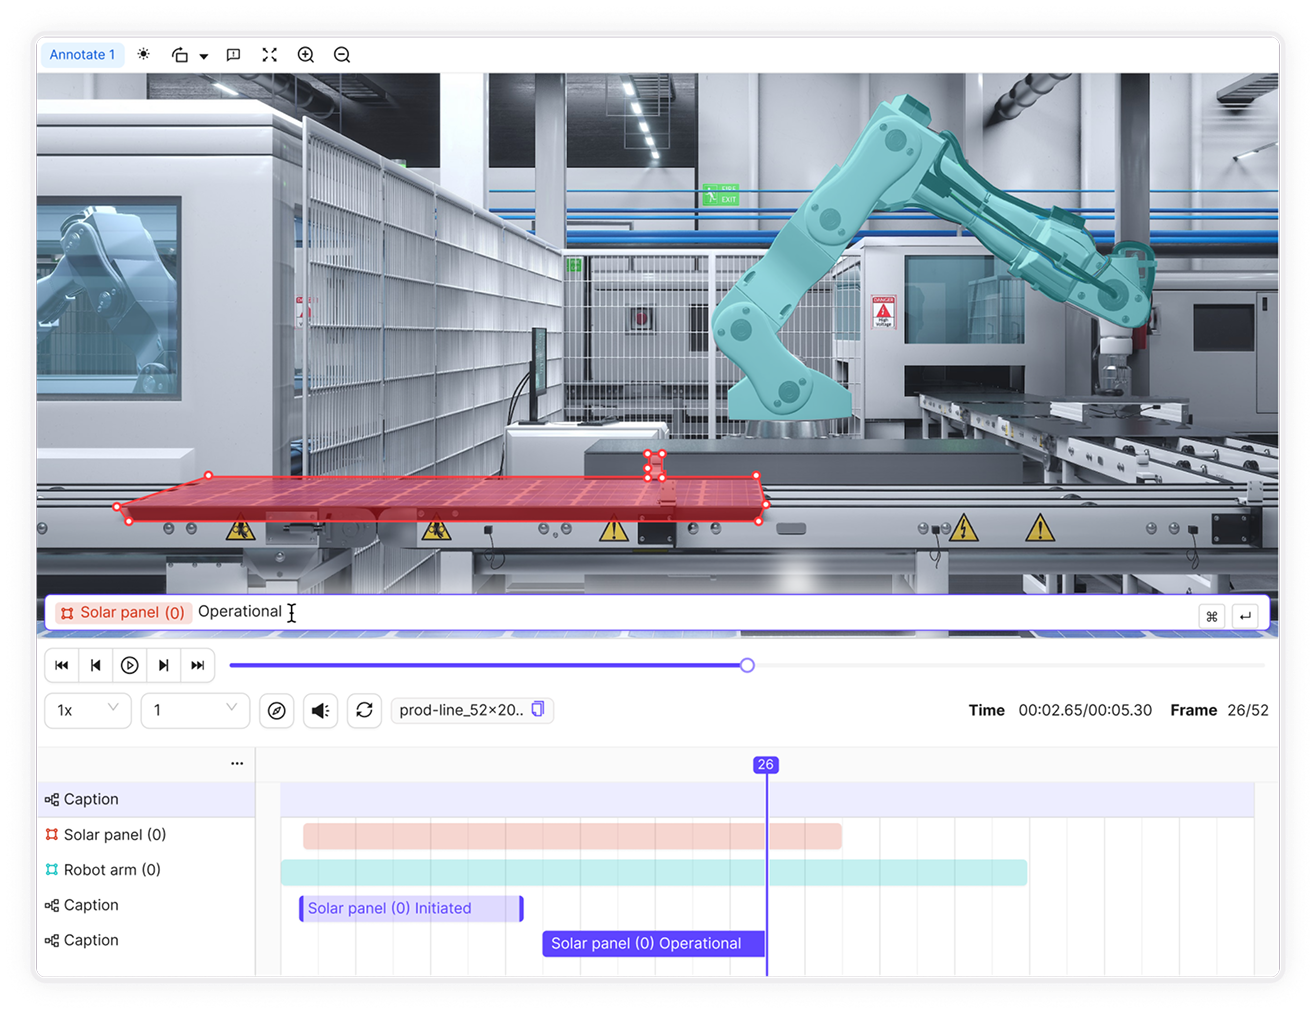Expand the rotate tool dropdown arrow

[x=204, y=56]
